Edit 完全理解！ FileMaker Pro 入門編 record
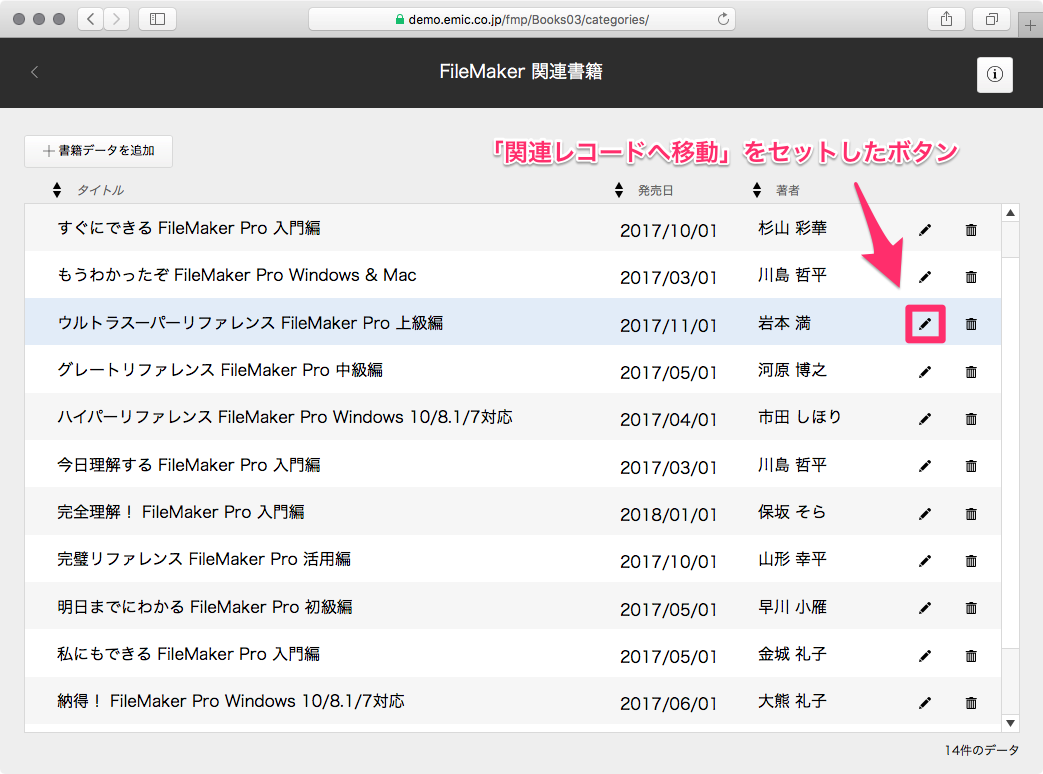Viewport: 1043px width, 774px height. (925, 513)
